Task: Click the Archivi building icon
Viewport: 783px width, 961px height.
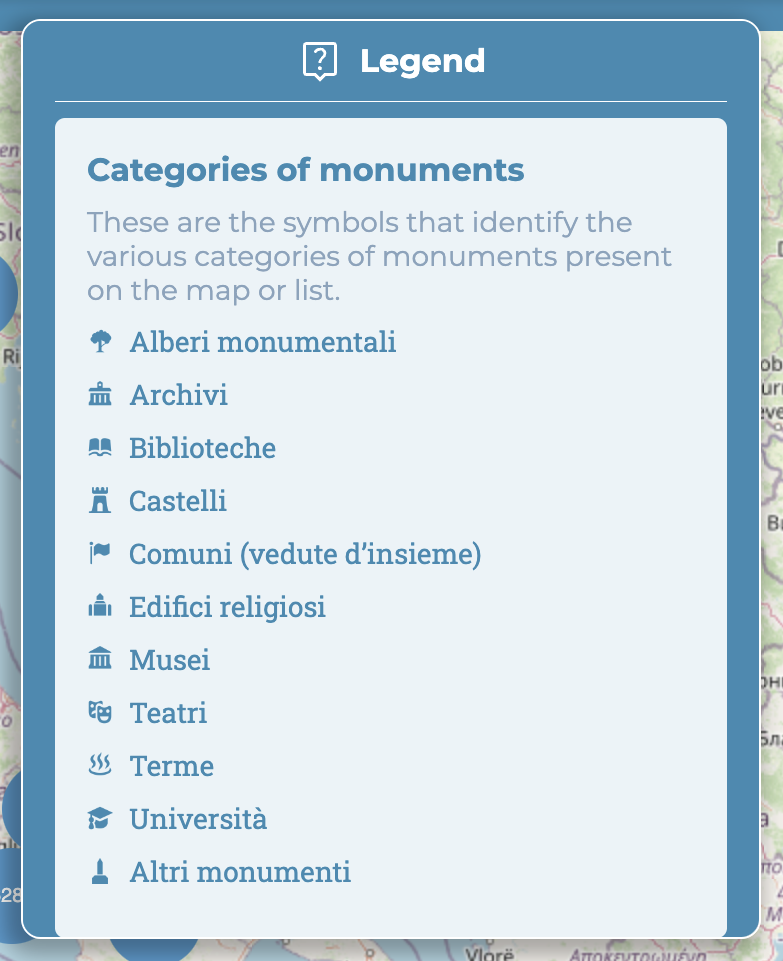Action: point(100,395)
